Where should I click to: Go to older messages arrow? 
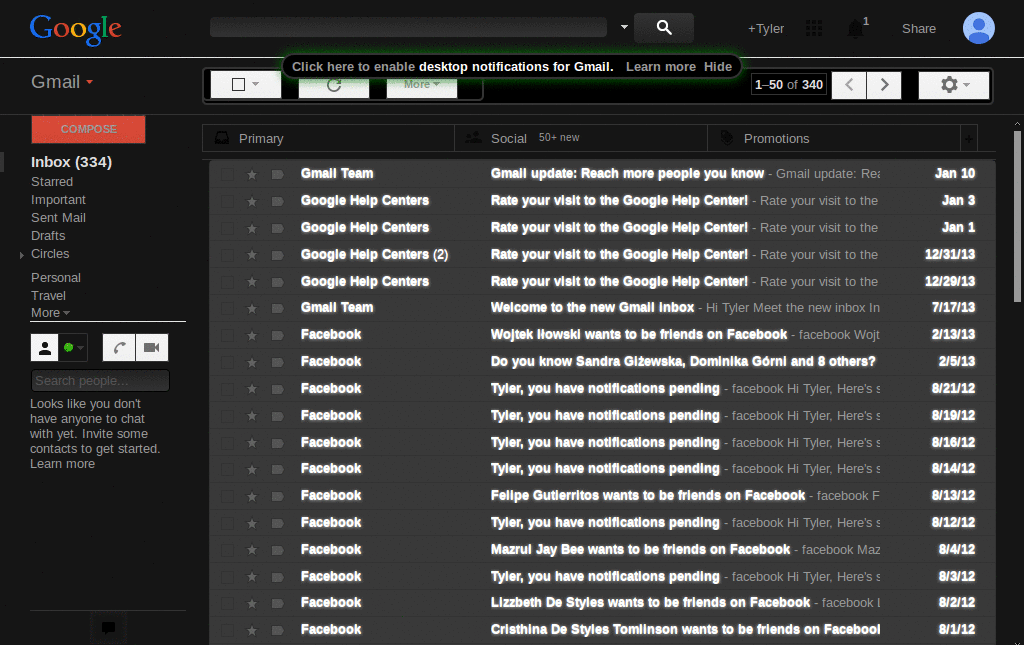[x=884, y=85]
